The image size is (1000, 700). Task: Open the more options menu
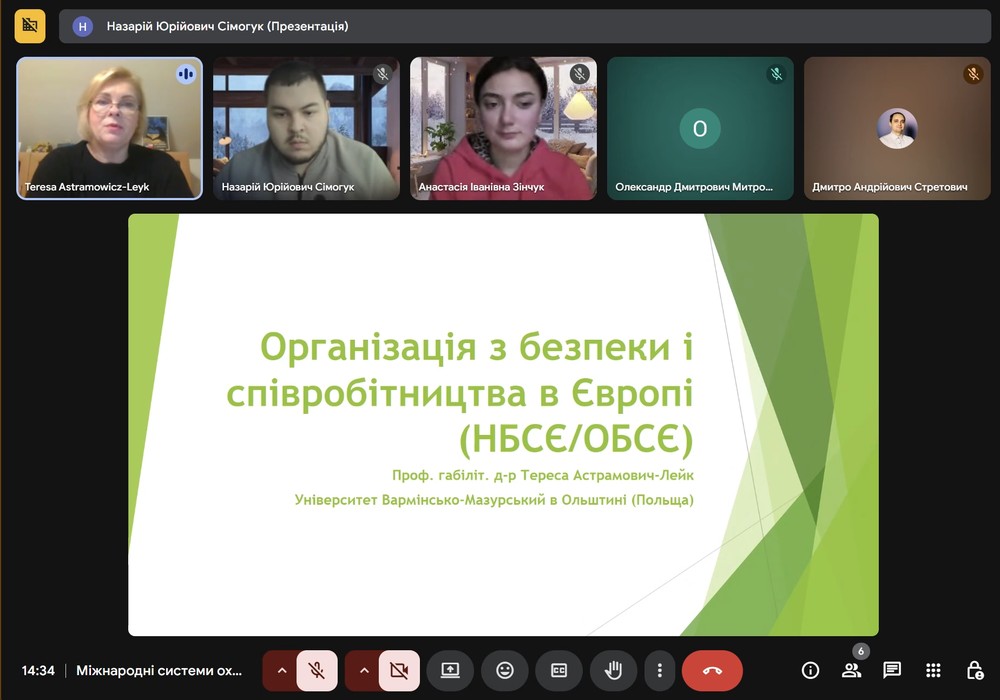[658, 671]
